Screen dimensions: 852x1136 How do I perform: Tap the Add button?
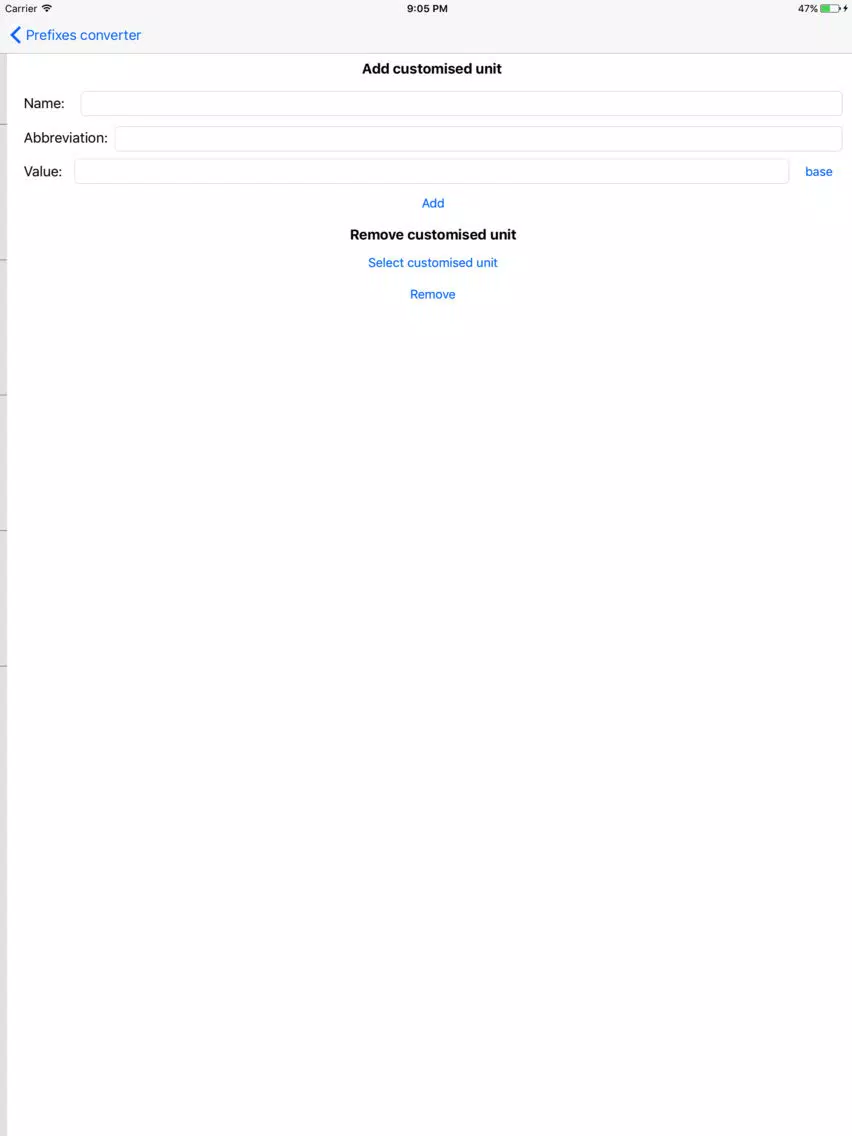(433, 203)
